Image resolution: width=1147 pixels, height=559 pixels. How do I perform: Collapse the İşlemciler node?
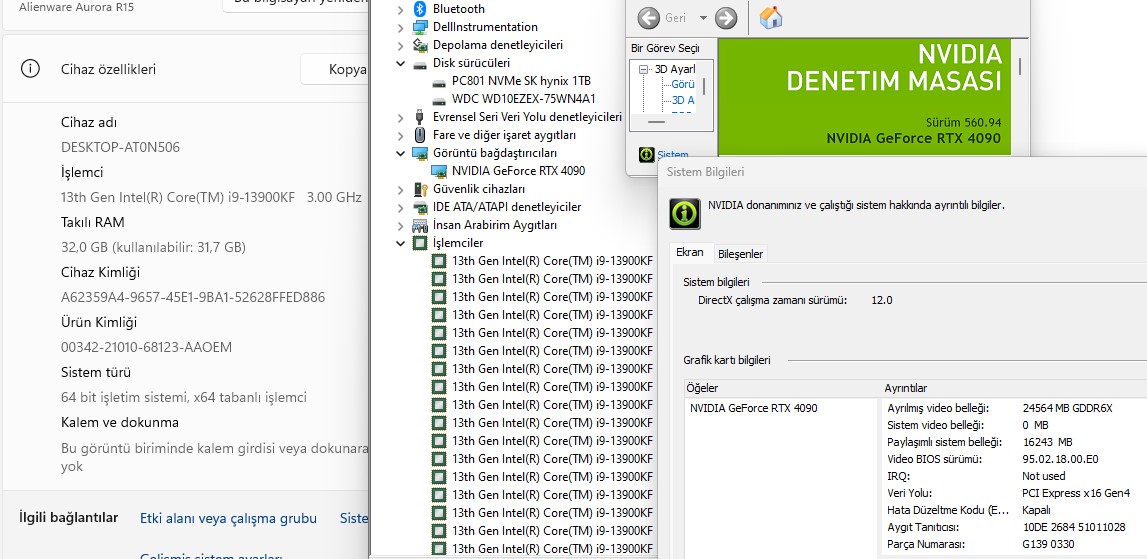pyautogui.click(x=400, y=243)
